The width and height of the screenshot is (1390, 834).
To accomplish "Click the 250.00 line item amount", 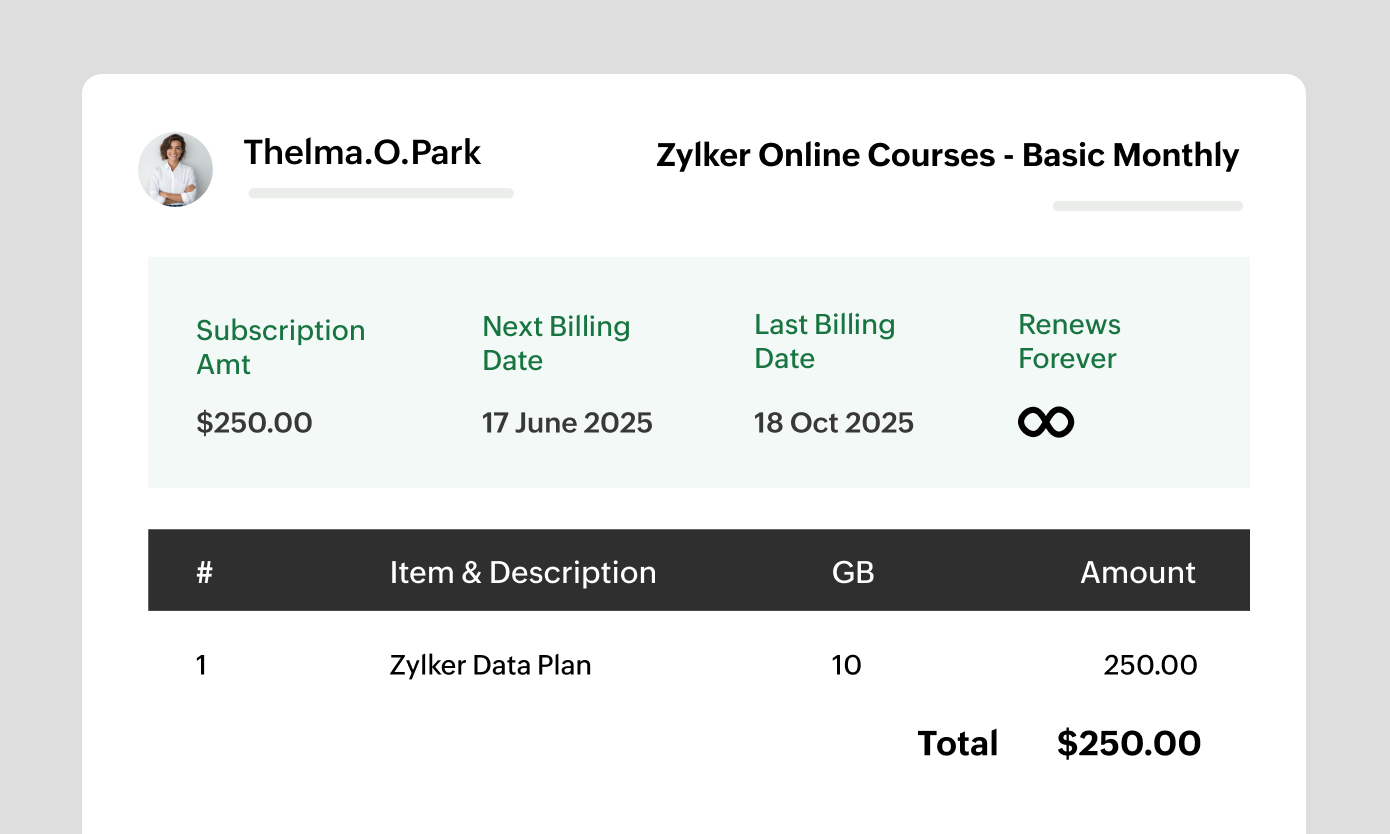I will pos(1150,665).
